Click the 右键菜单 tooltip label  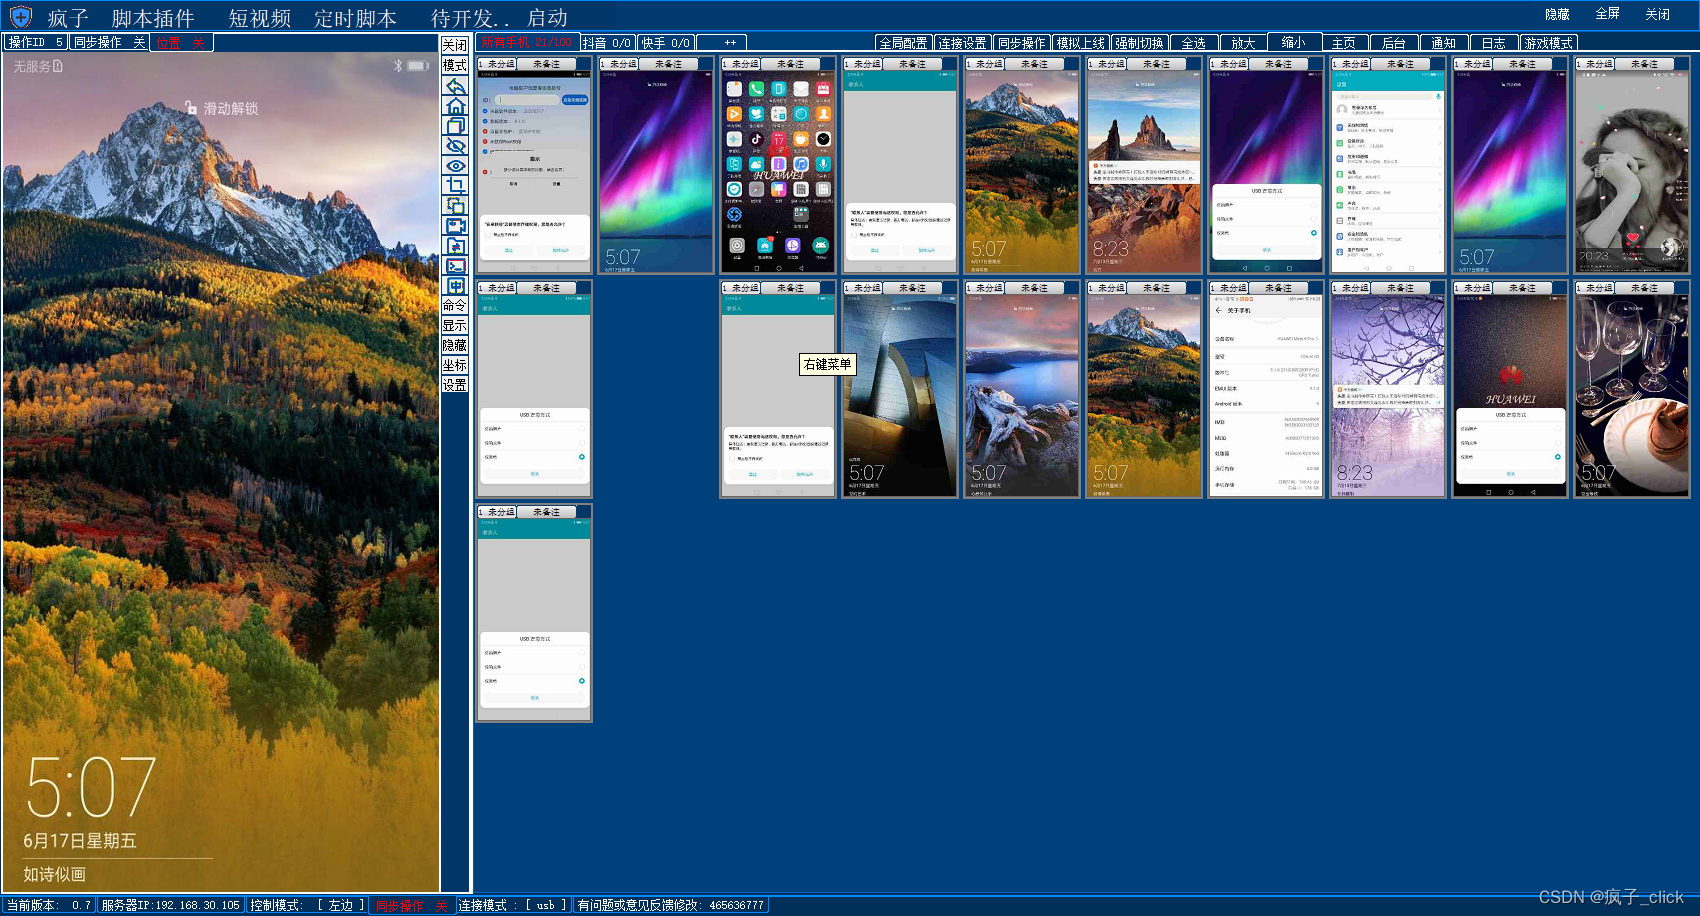827,364
